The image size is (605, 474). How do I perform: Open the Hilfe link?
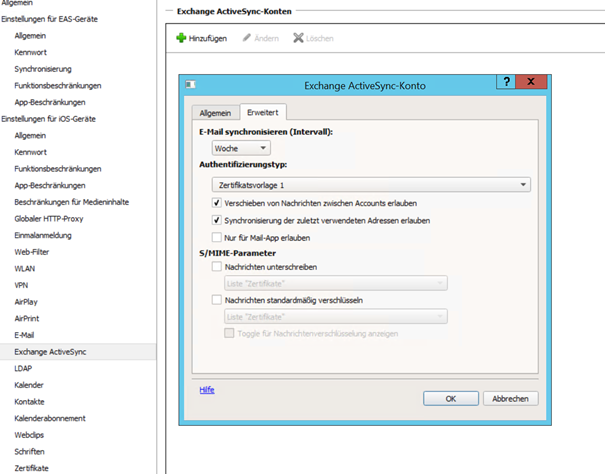click(x=207, y=390)
